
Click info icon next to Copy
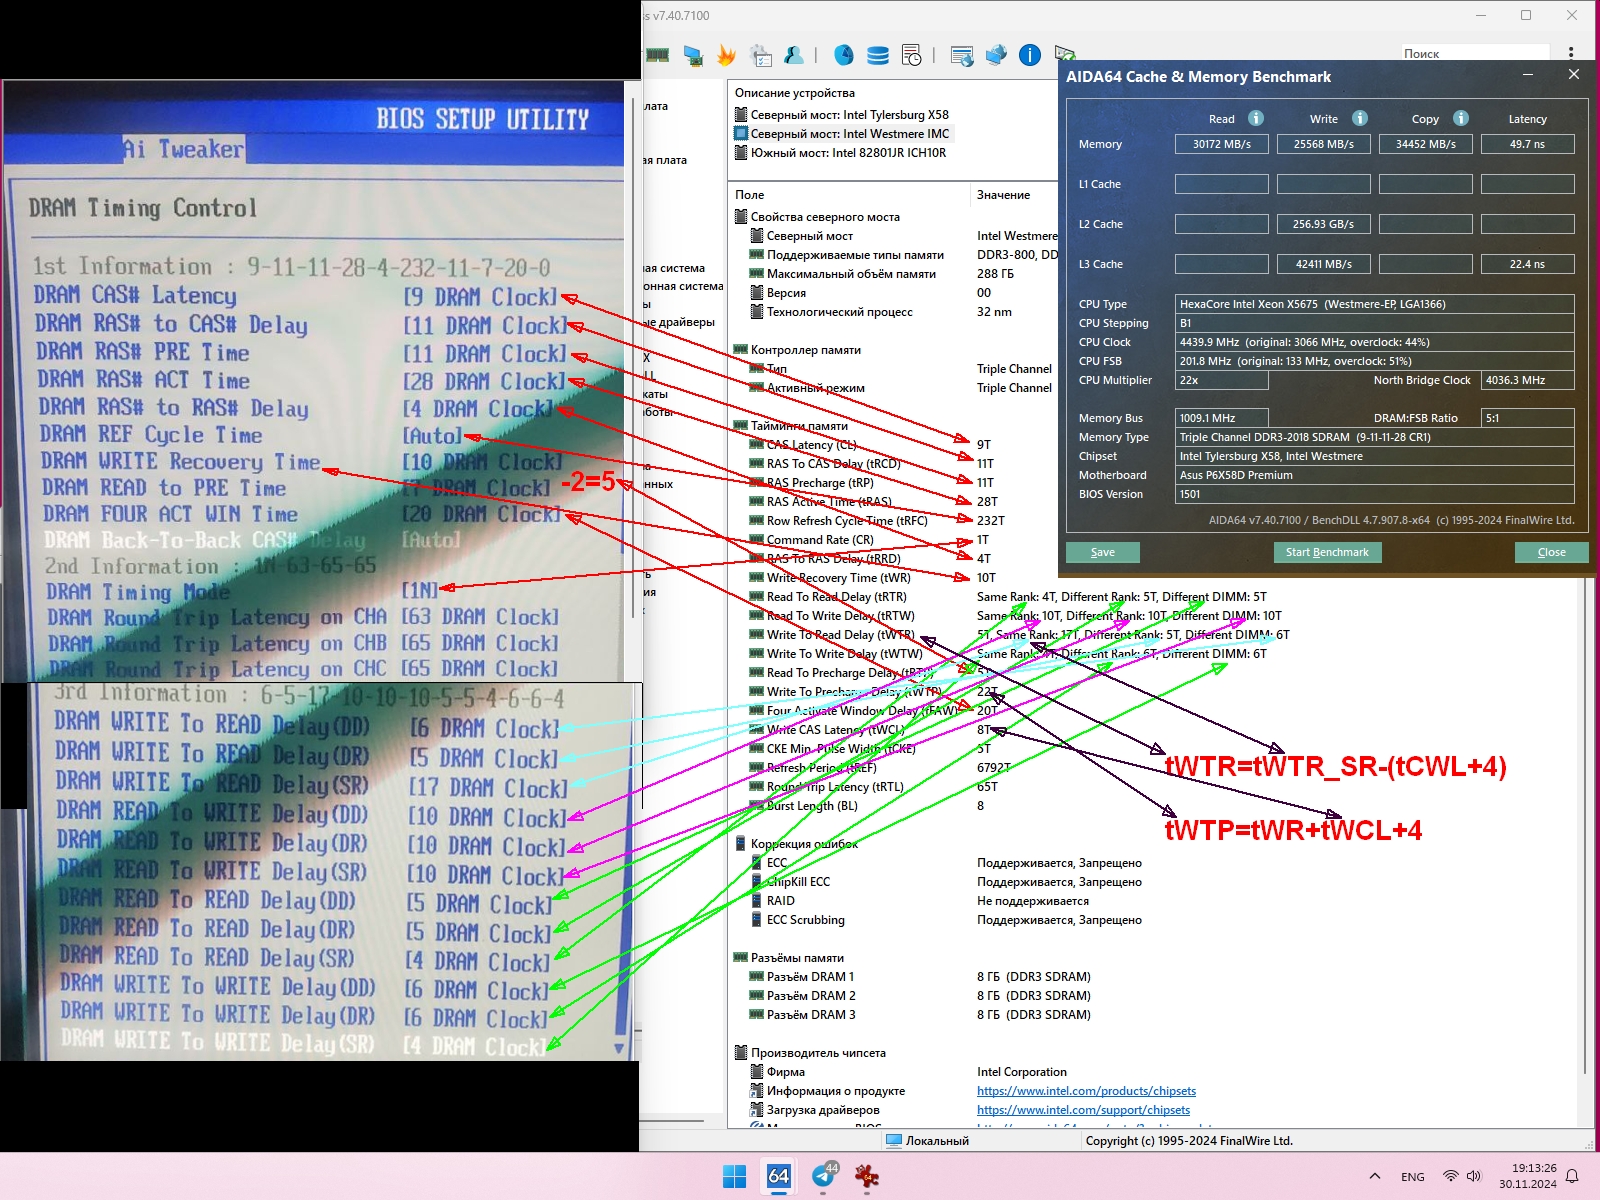pyautogui.click(x=1461, y=118)
